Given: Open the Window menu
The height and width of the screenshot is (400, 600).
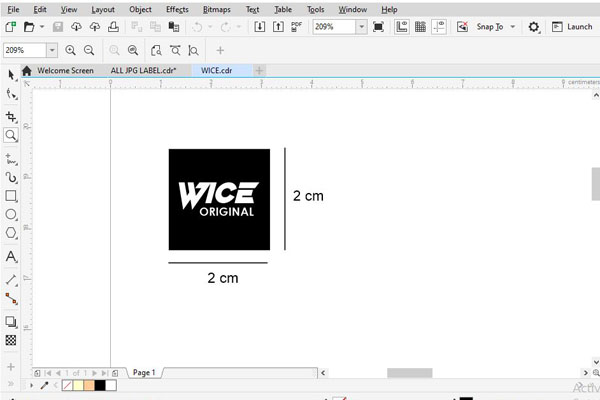Looking at the screenshot, I should (352, 10).
